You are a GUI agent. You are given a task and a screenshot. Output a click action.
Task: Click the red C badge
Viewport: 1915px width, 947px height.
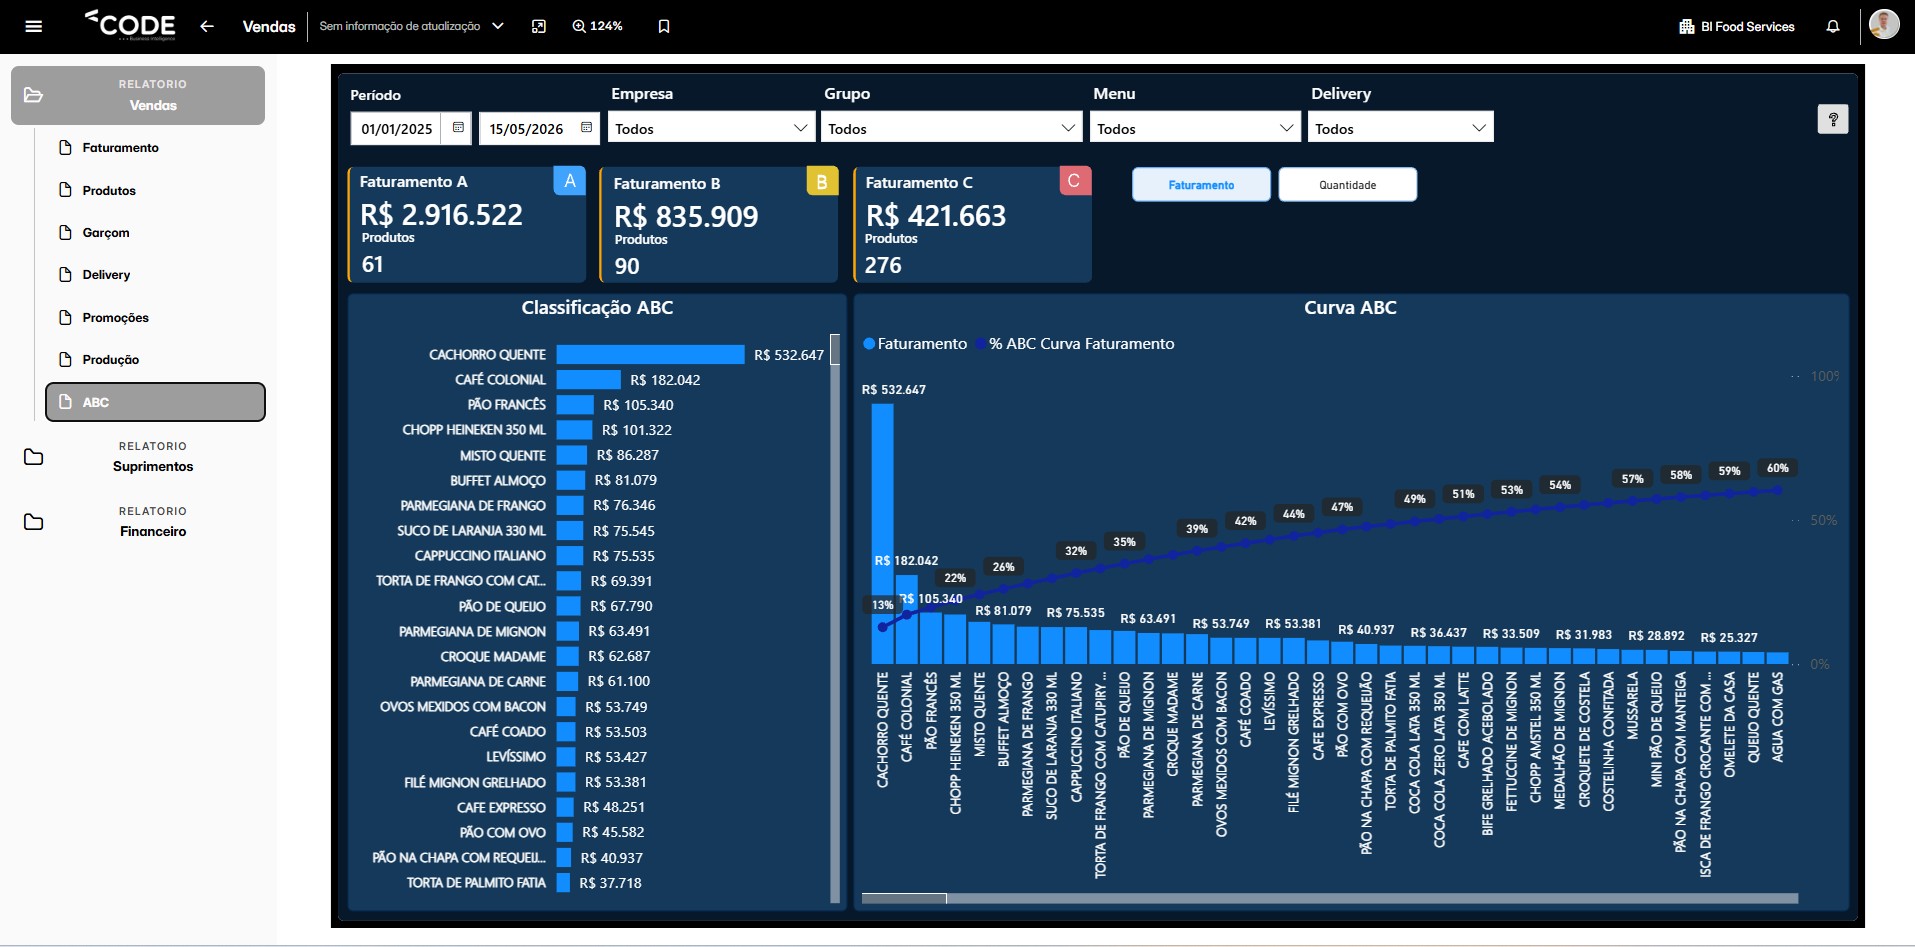1074,181
